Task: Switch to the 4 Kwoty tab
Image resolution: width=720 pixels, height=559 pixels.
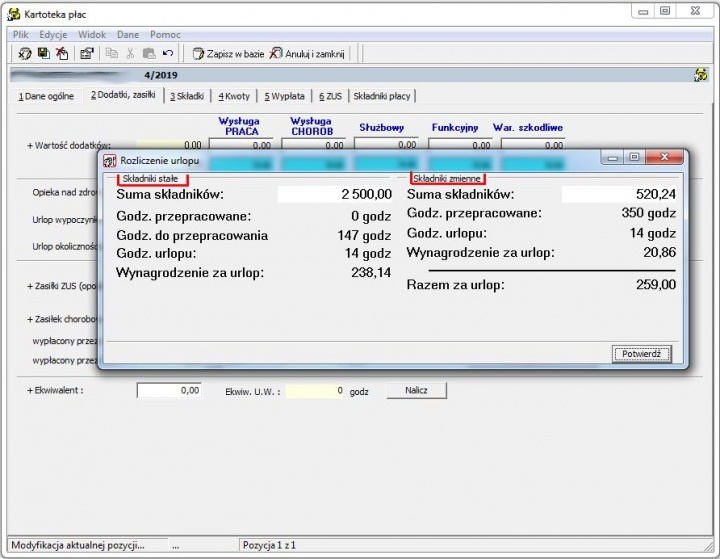Action: coord(234,96)
